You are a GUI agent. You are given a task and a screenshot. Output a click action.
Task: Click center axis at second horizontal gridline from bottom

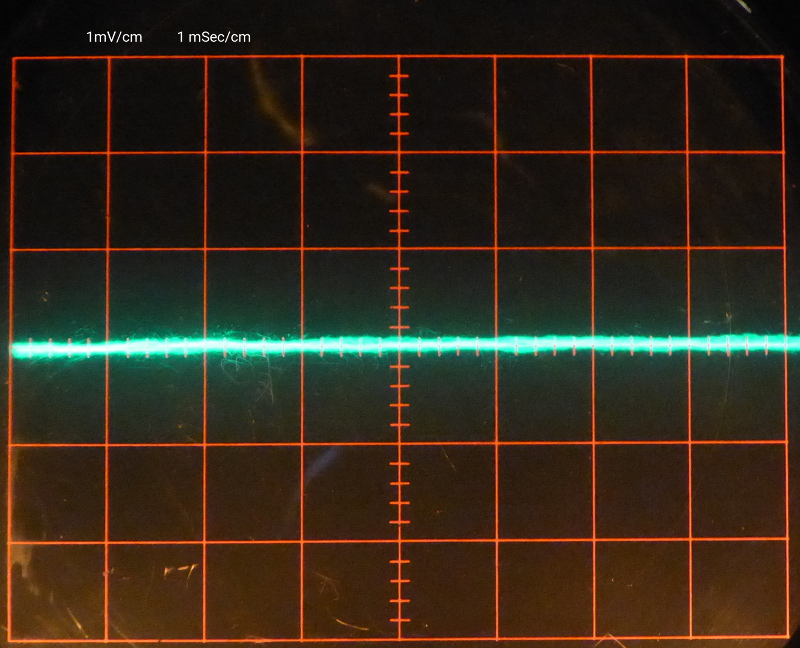coord(400,541)
